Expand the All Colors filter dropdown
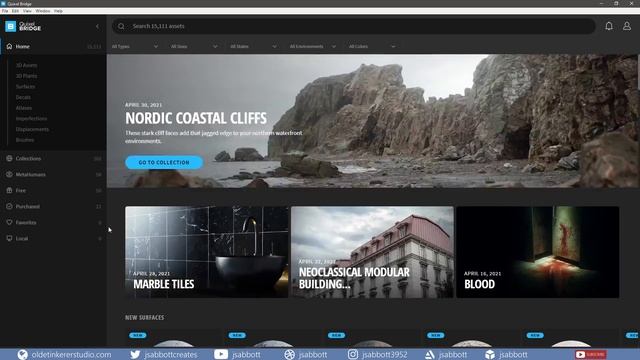This screenshot has width=640, height=360. point(372,47)
